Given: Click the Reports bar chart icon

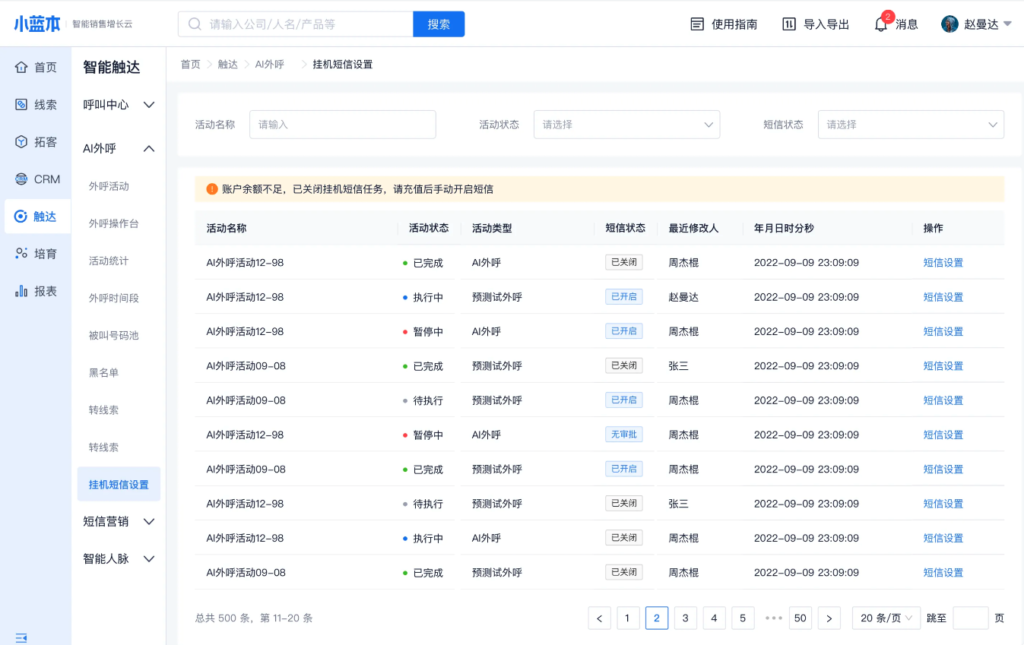Looking at the screenshot, I should (21, 291).
